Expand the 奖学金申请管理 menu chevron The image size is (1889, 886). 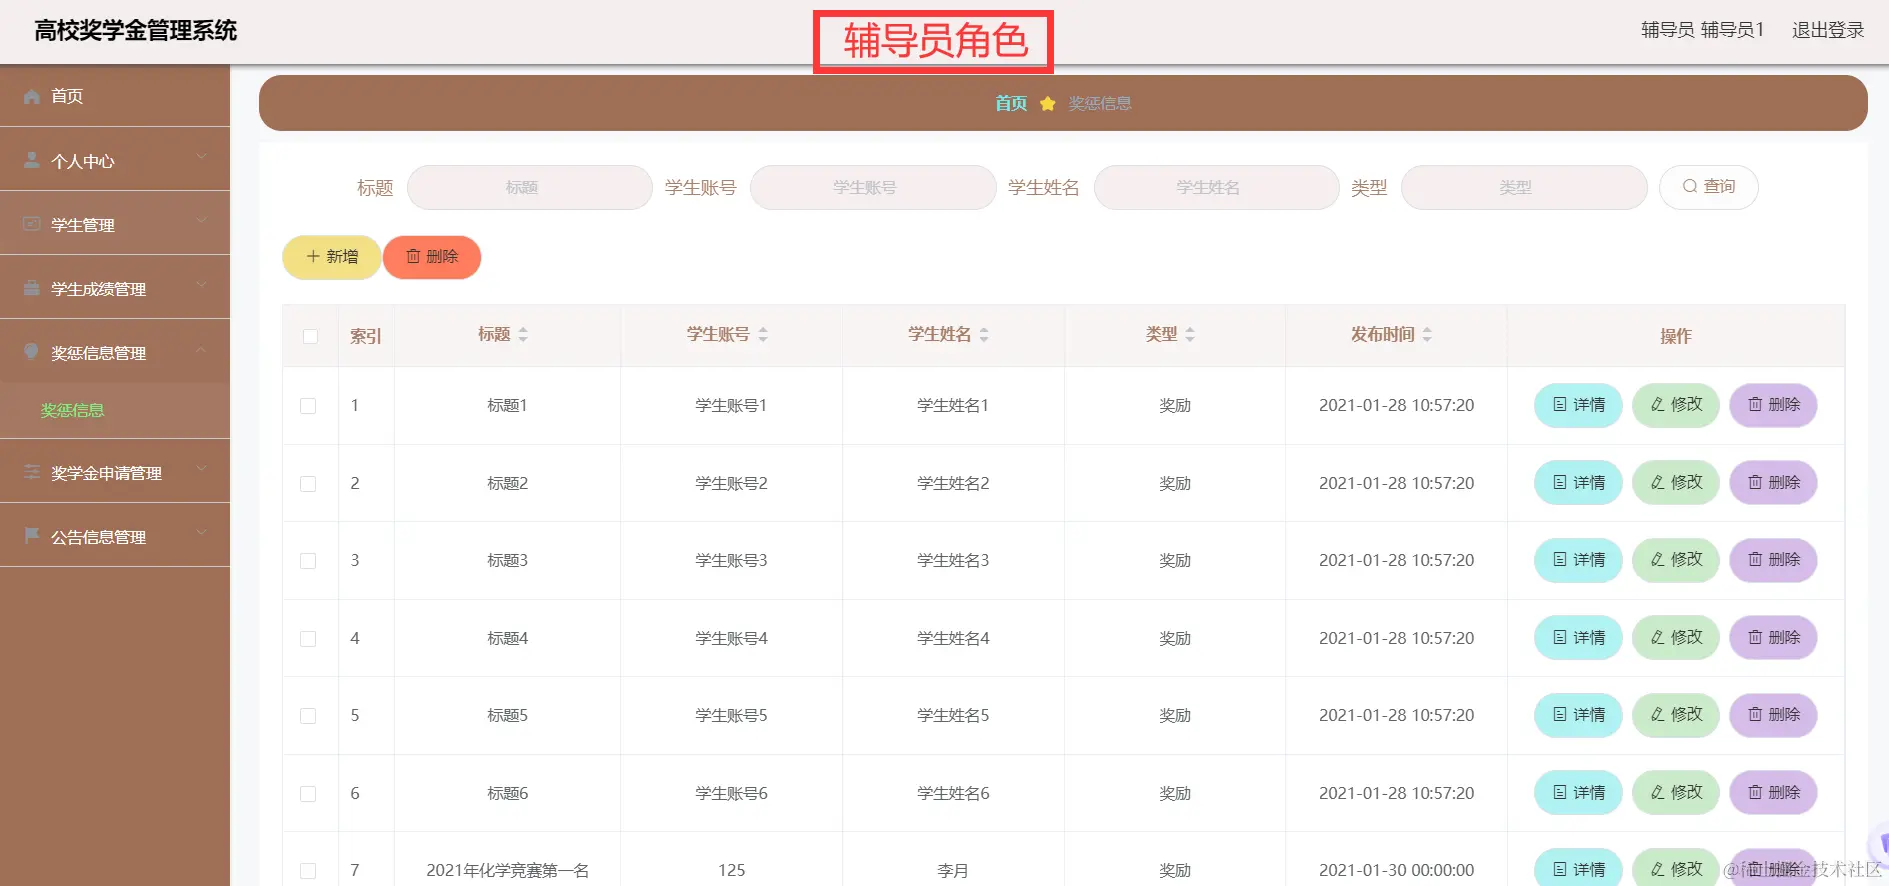click(x=201, y=469)
